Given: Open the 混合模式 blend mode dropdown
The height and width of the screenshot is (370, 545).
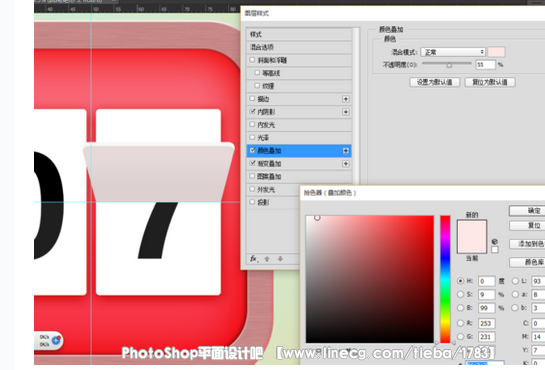Looking at the screenshot, I should pyautogui.click(x=453, y=52).
